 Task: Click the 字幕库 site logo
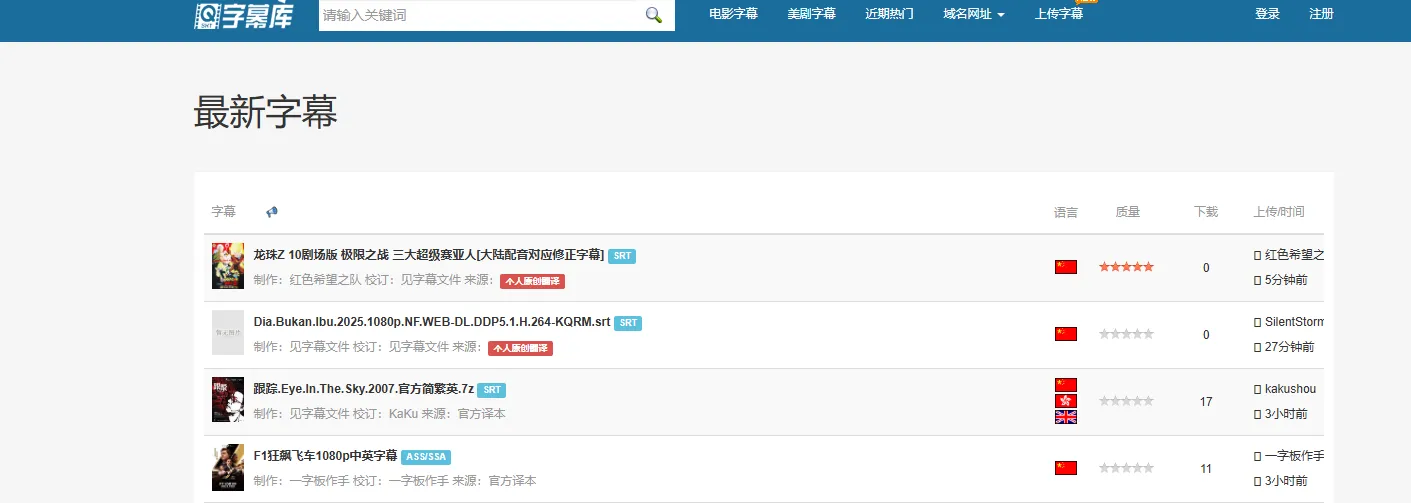point(244,15)
